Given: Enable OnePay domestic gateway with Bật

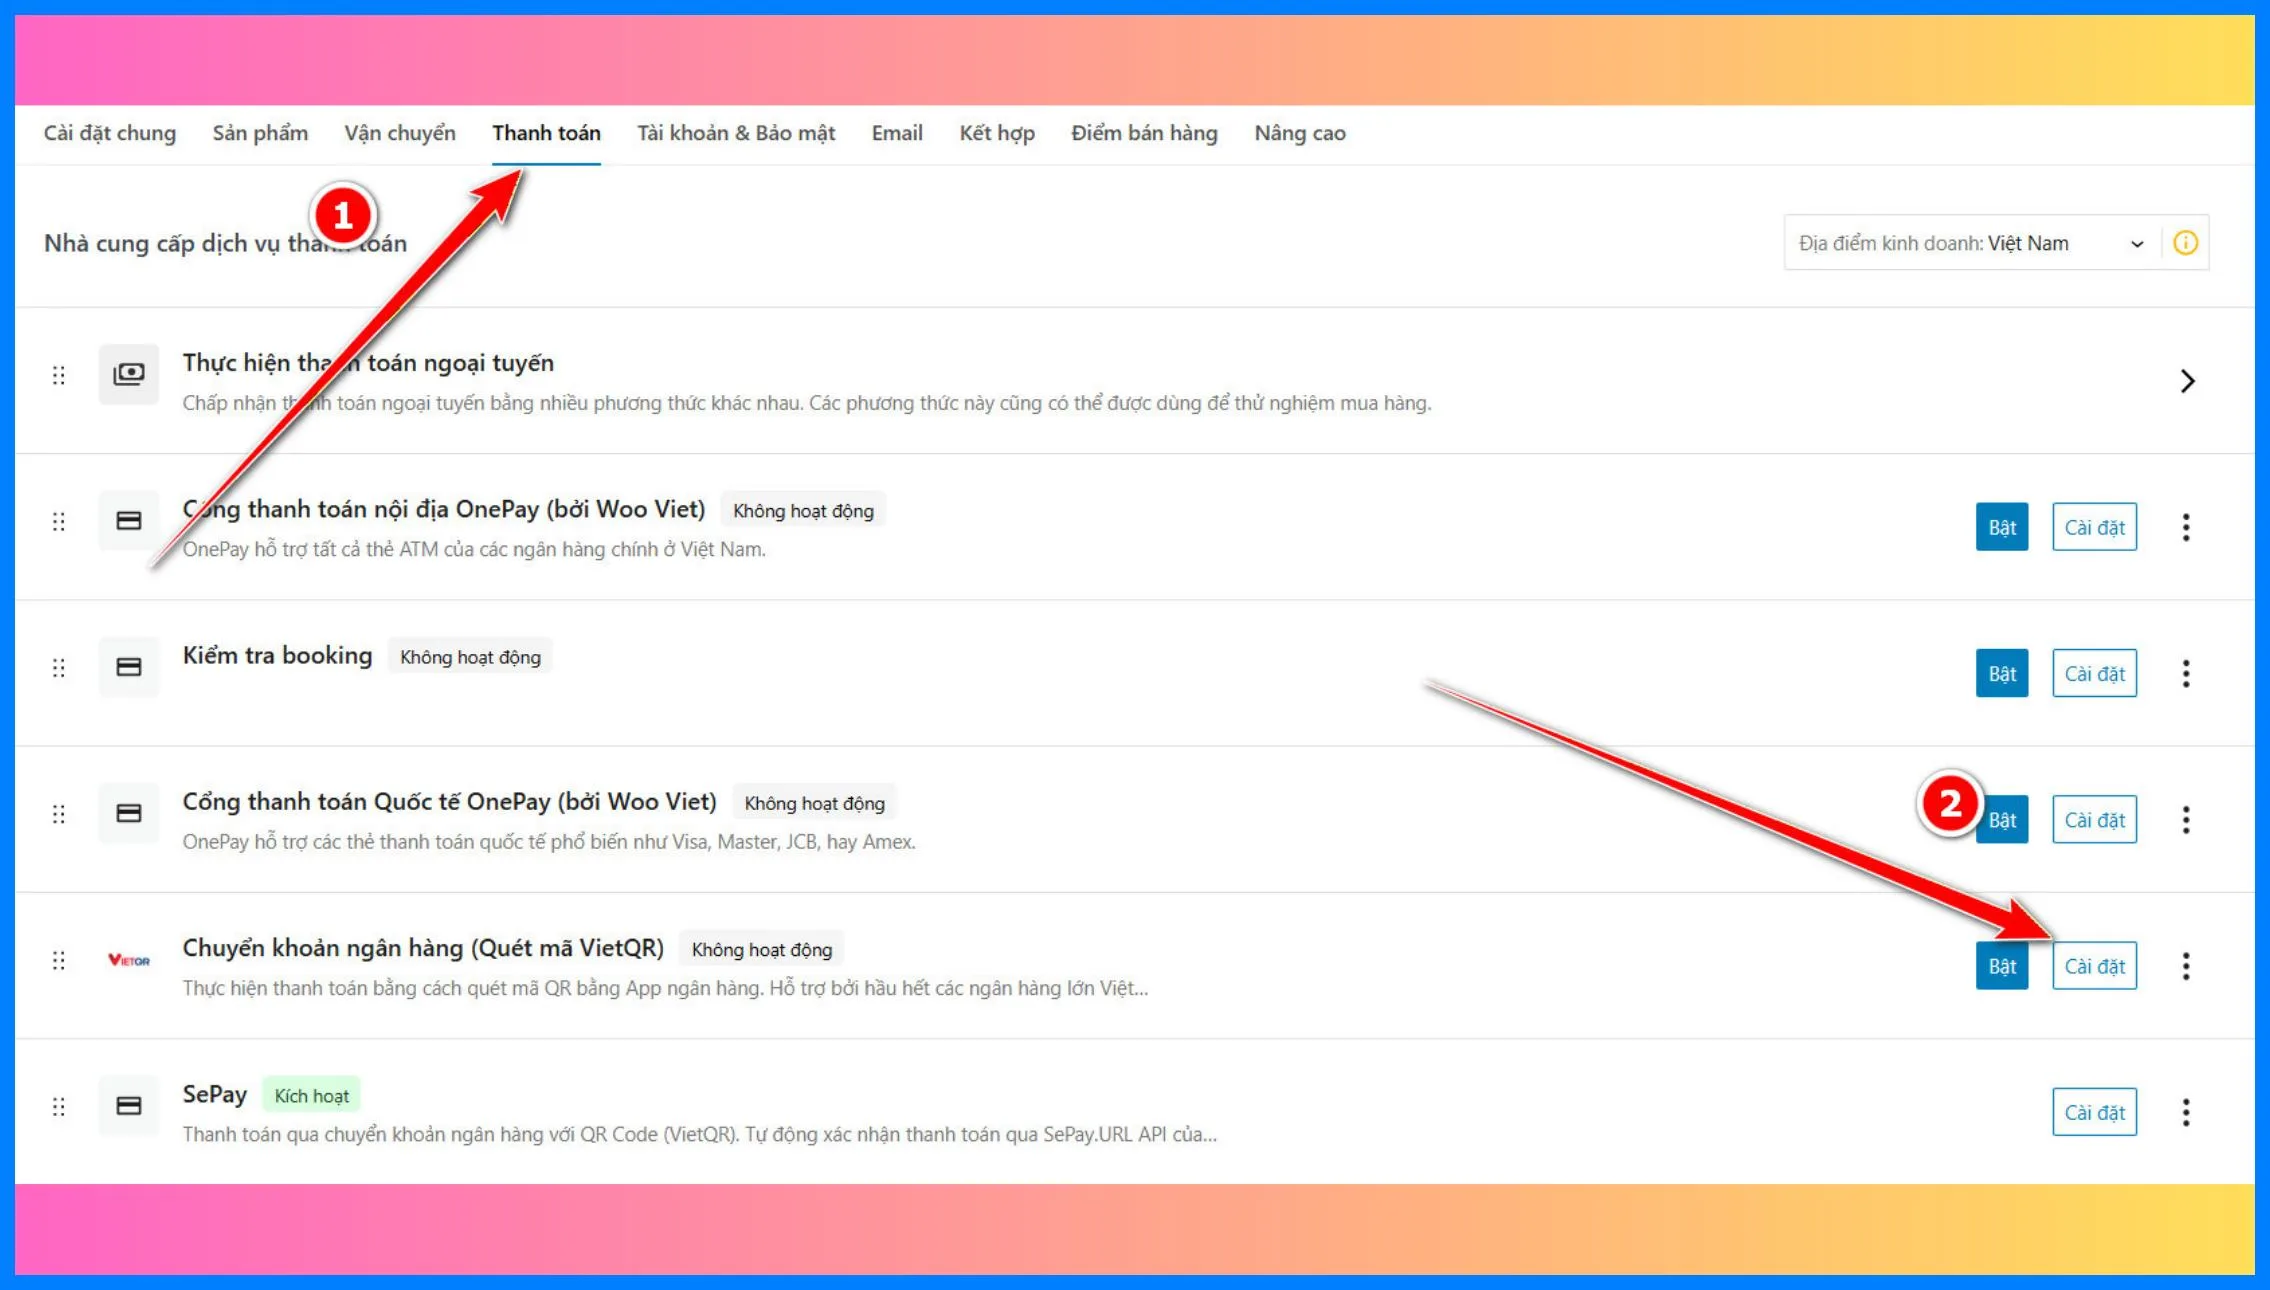Looking at the screenshot, I should [x=2001, y=527].
